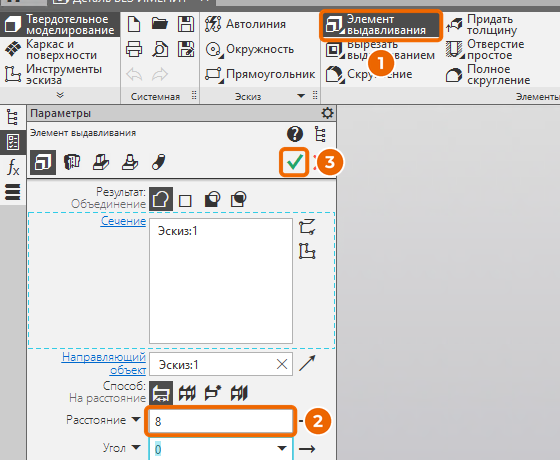560x460 pixels.
Task: Select the Окружность tool
Action: 249,49
